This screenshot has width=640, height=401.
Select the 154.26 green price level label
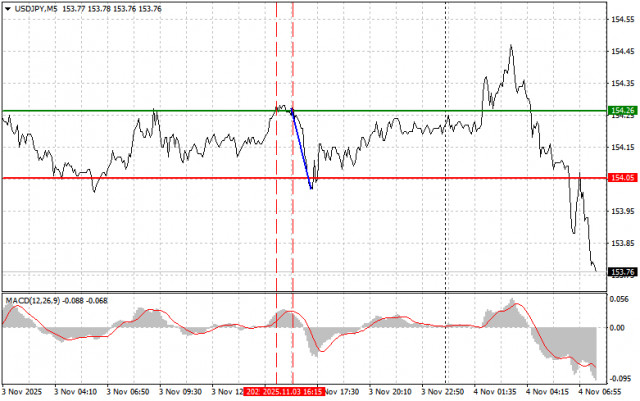coord(622,111)
